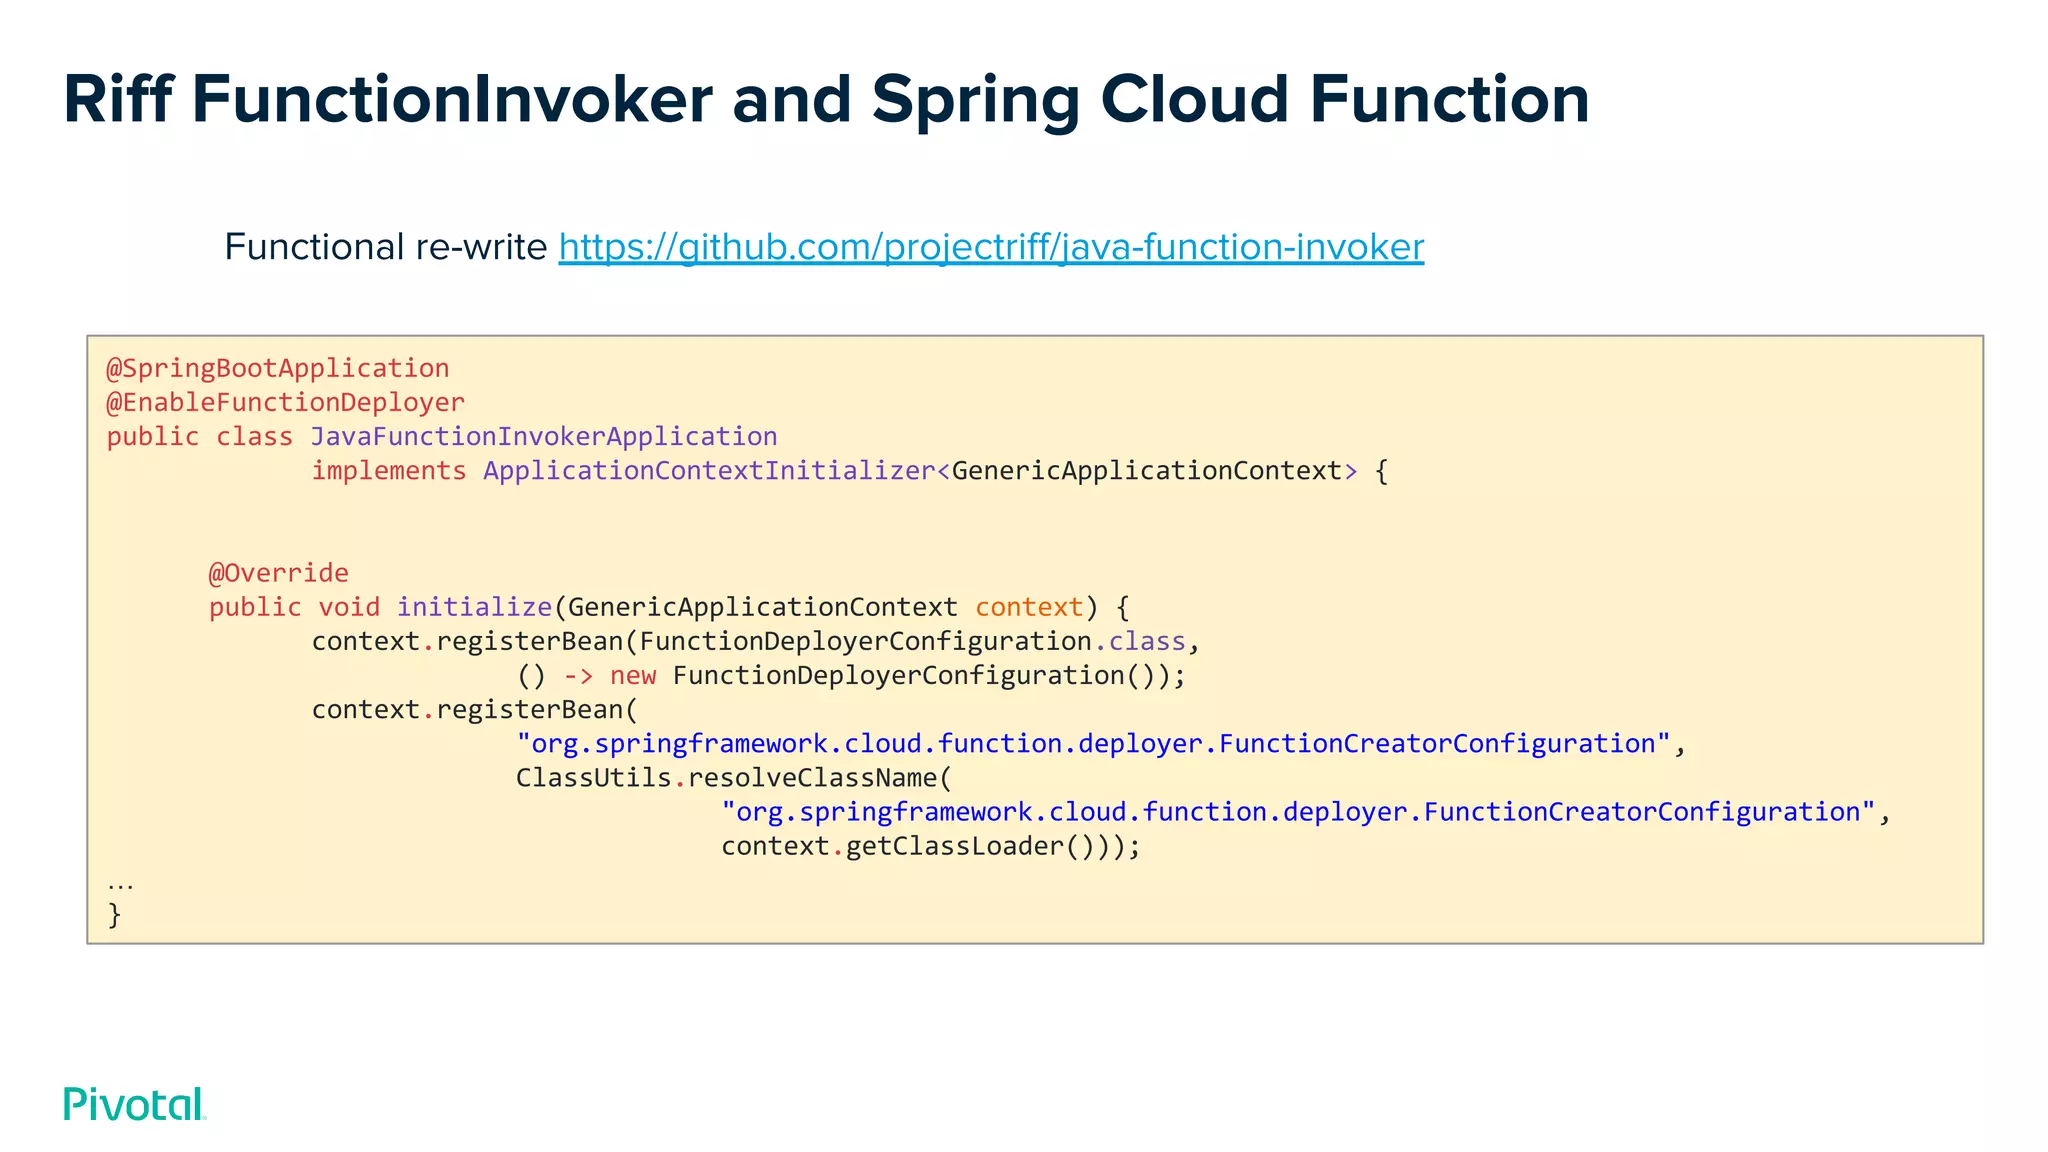Click the slide title 'Riff FunctionInvoker and Spring Cloud Function'
The height and width of the screenshot is (1152, 2048).
[x=826, y=99]
